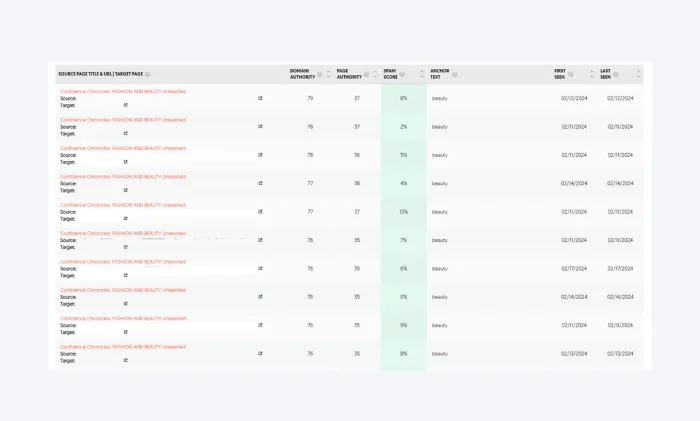Click the info icon beside Domain Authority header

319,74
